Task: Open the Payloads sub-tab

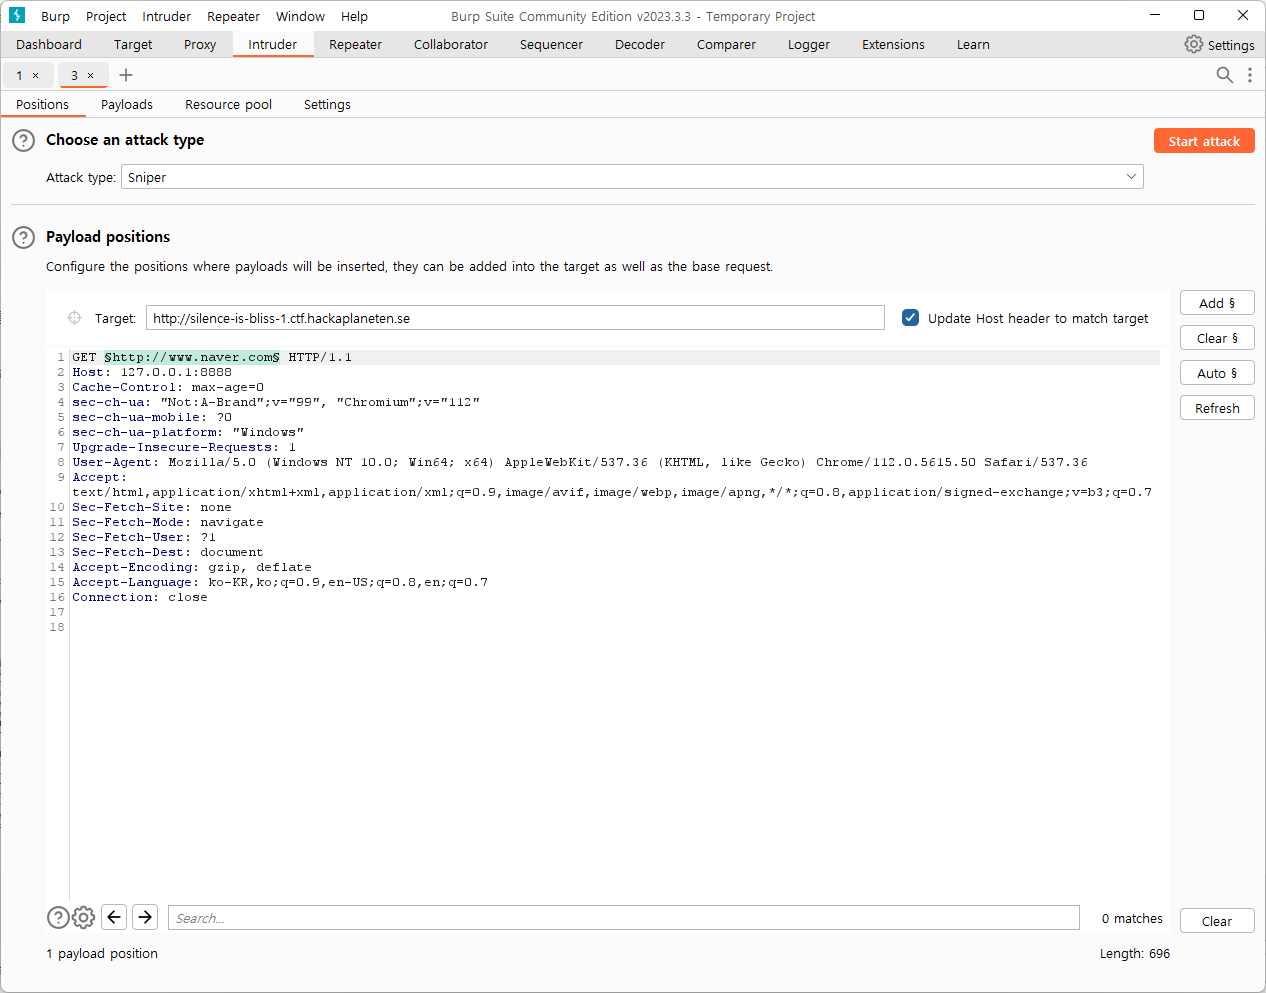Action: pyautogui.click(x=127, y=104)
